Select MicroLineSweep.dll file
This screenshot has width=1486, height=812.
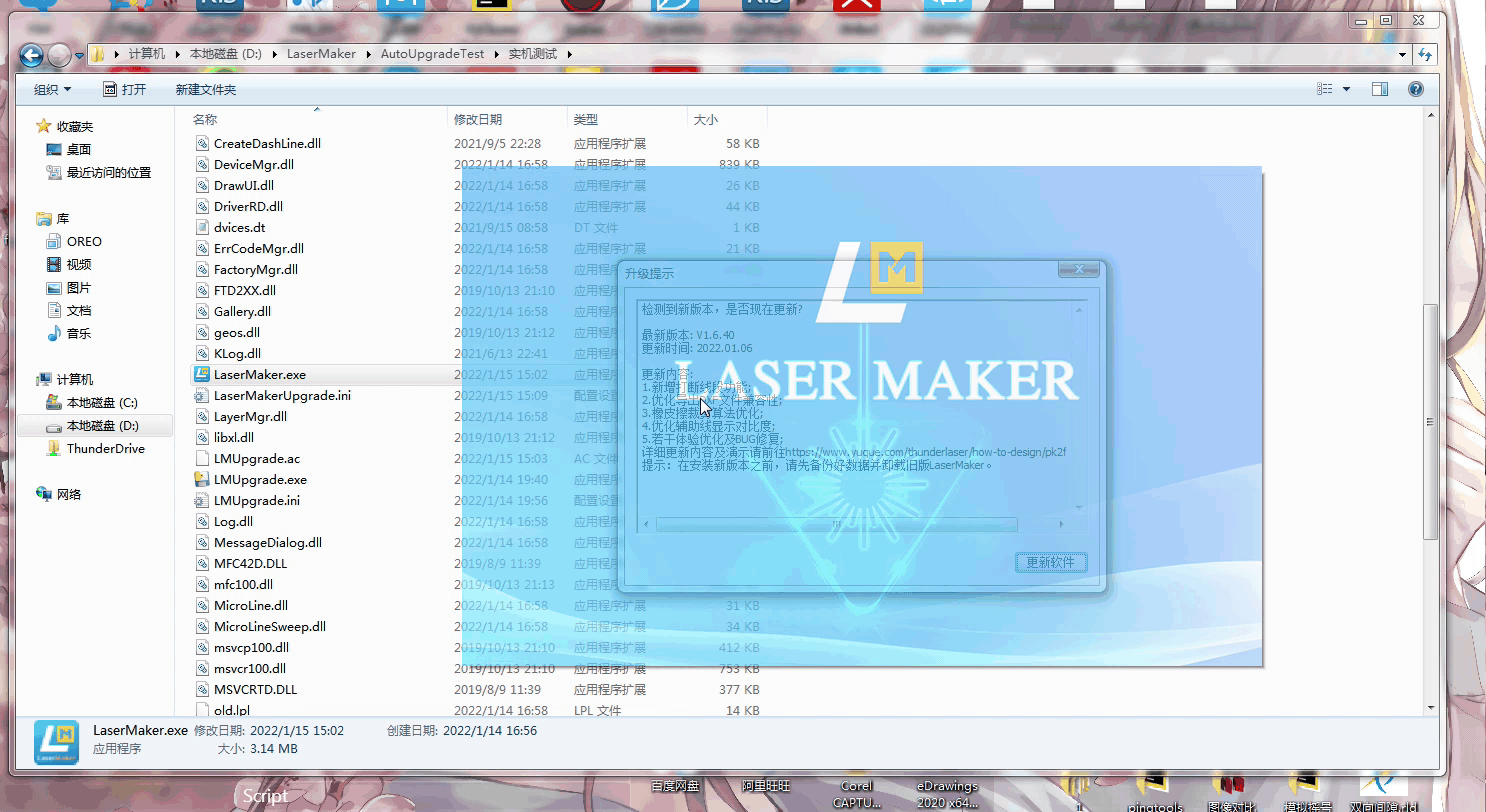[269, 626]
